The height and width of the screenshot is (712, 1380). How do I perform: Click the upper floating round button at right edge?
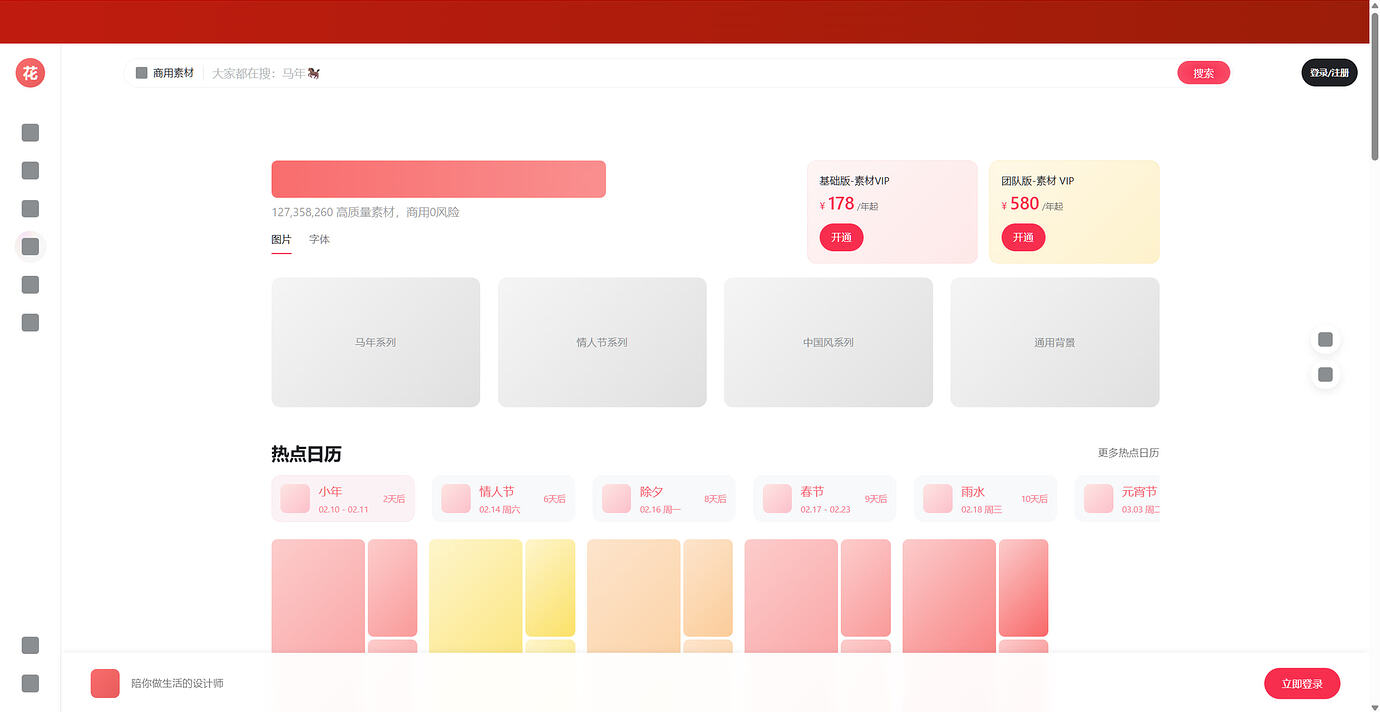(x=1325, y=340)
